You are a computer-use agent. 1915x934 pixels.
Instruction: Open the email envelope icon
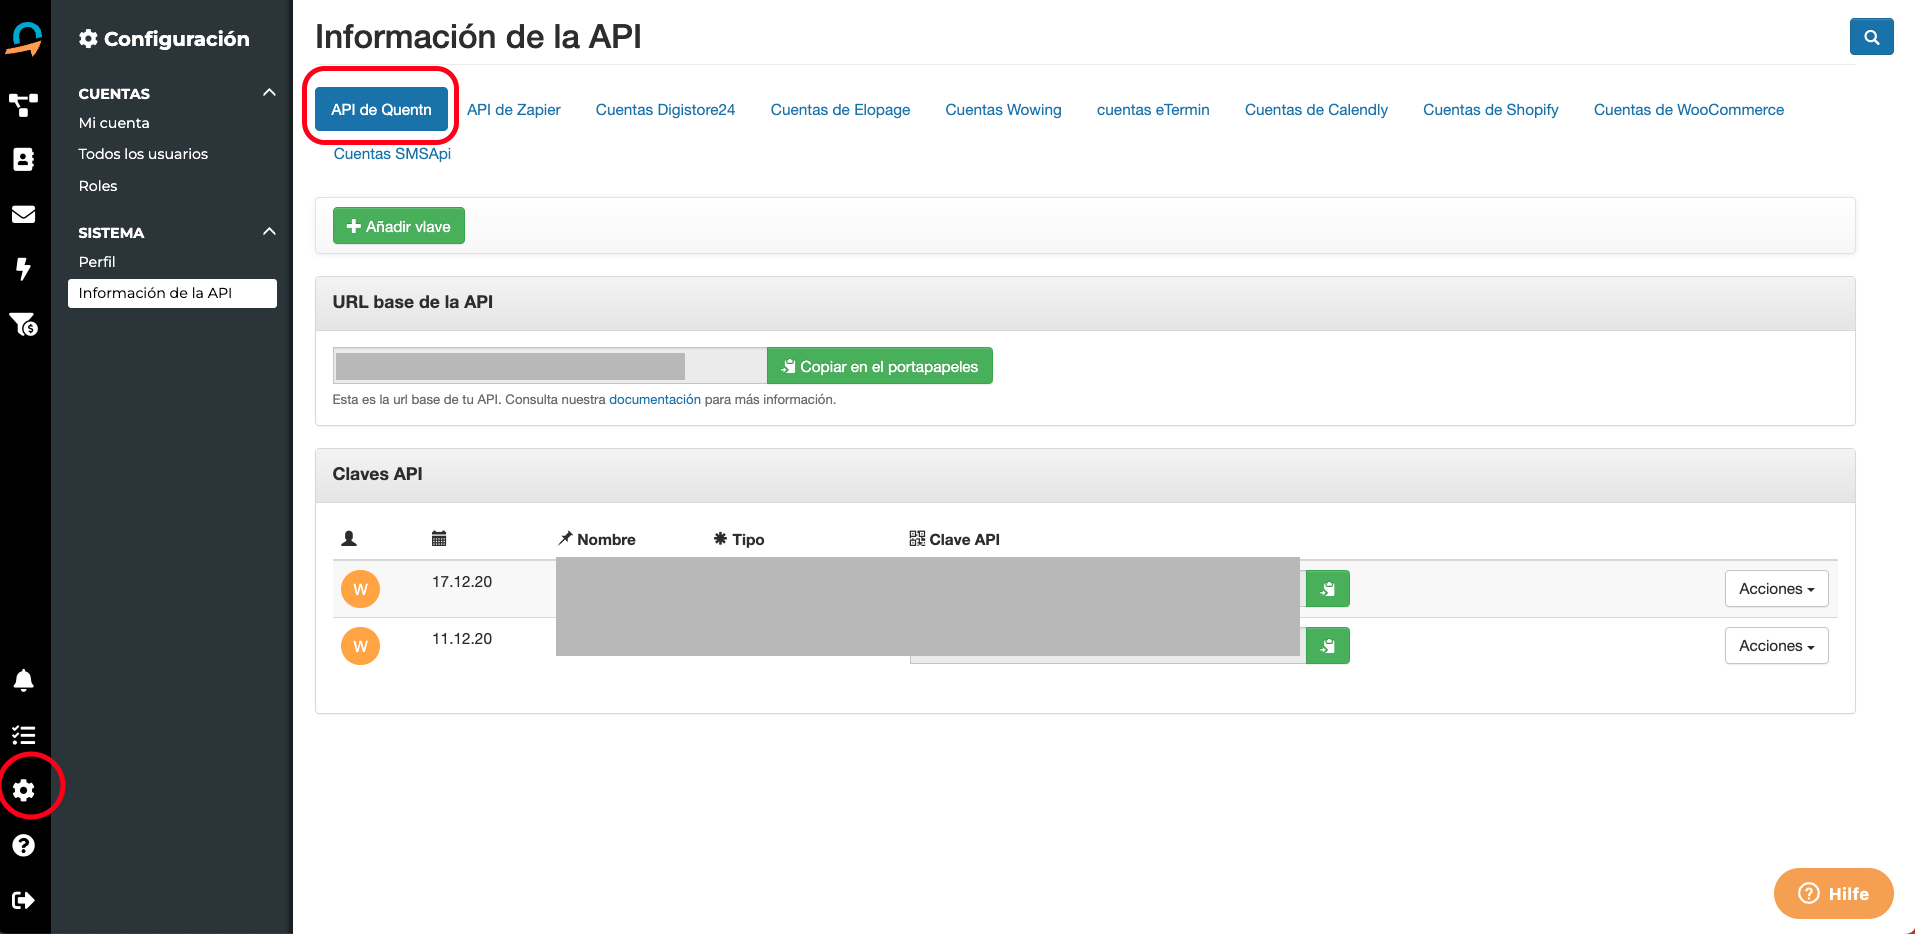[x=24, y=214]
